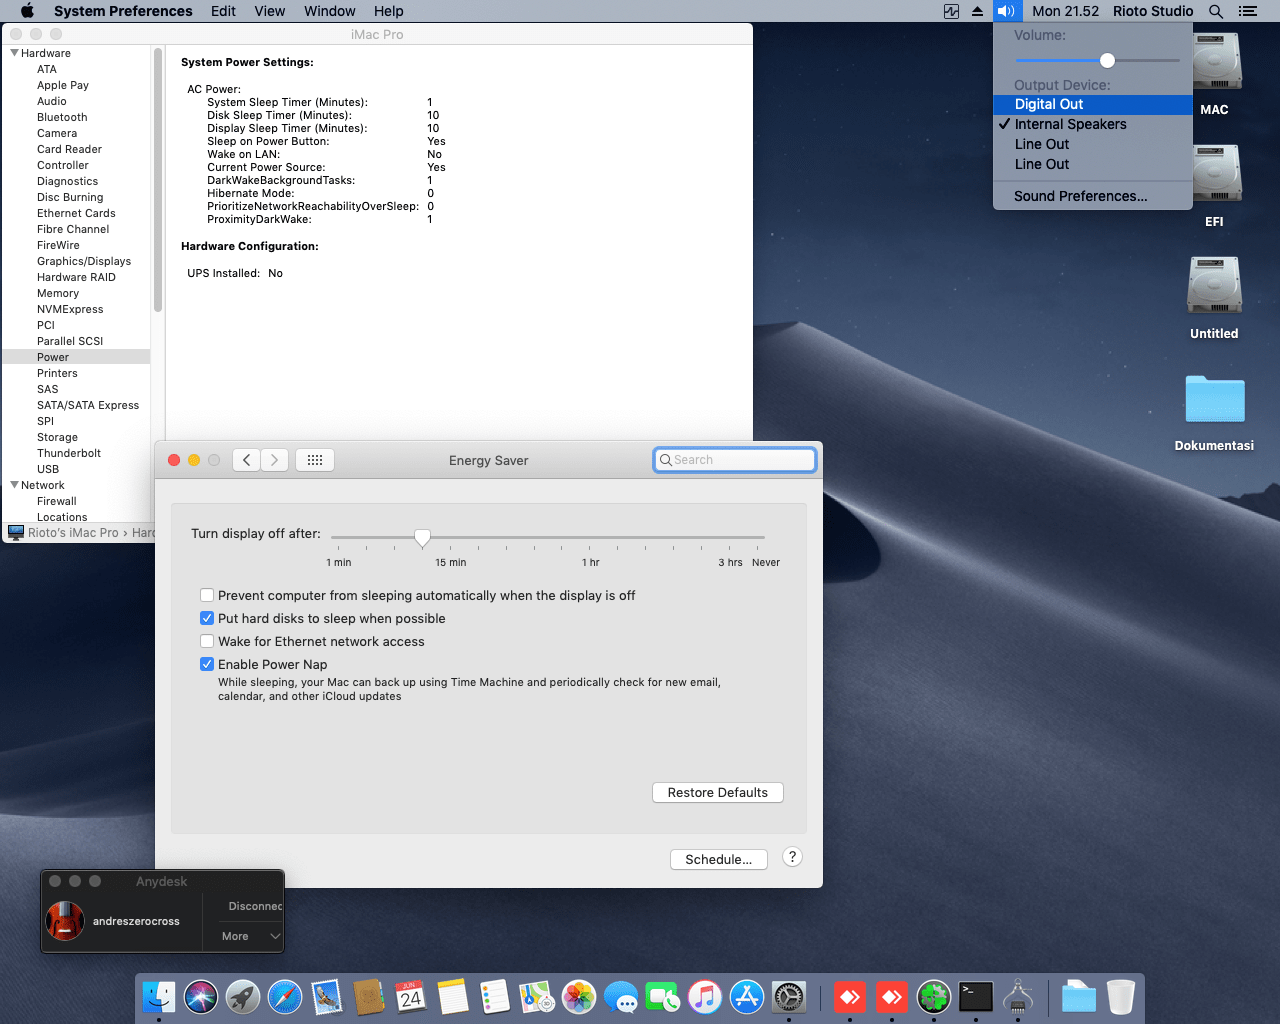
Task: Collapse the Network tree section
Action: pyautogui.click(x=14, y=485)
